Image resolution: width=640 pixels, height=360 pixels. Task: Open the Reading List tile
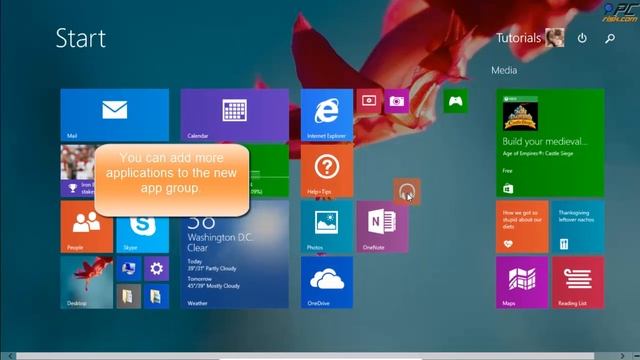[578, 282]
